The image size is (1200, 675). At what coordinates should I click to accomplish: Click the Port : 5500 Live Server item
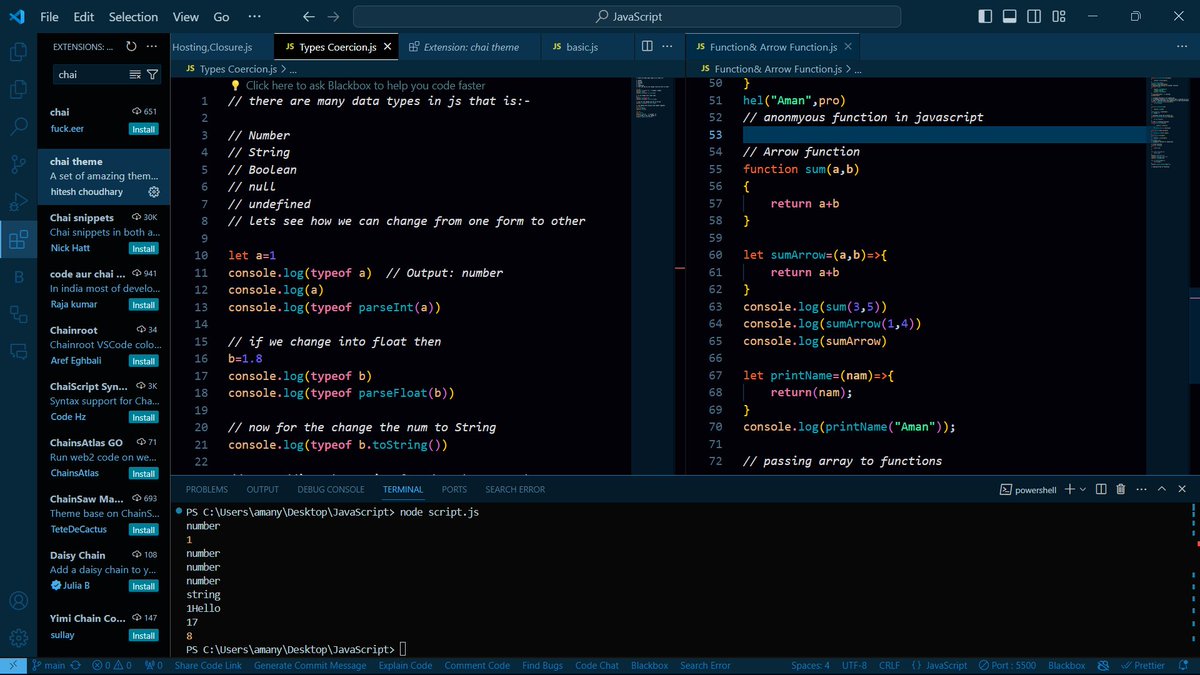pyautogui.click(x=1007, y=665)
